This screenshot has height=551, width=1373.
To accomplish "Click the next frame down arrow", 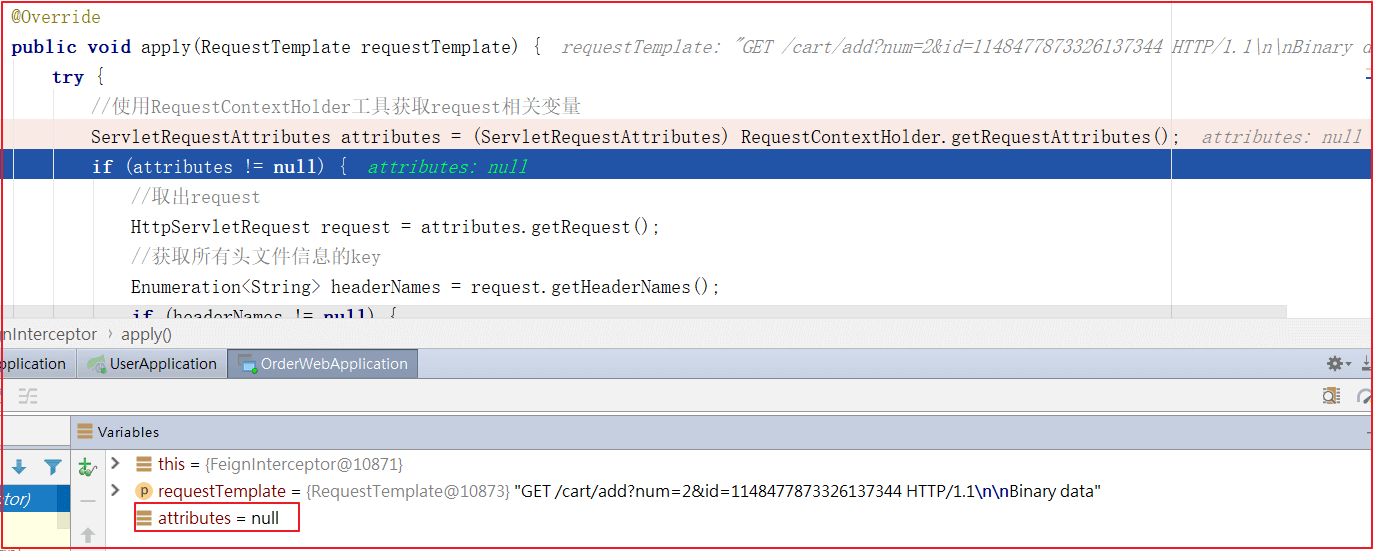I will click(x=19, y=467).
